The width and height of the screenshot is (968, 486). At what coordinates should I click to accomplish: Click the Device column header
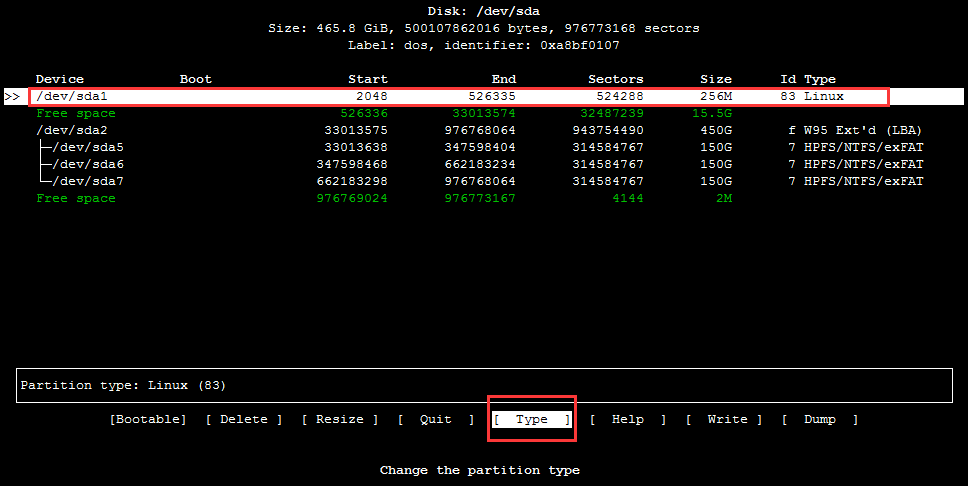pyautogui.click(x=60, y=80)
